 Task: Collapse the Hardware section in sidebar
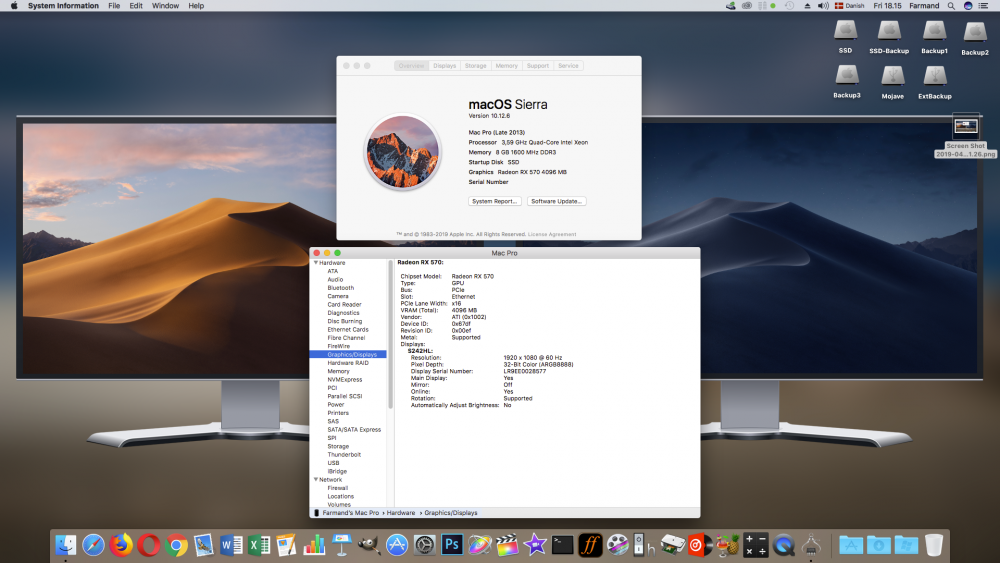click(316, 263)
